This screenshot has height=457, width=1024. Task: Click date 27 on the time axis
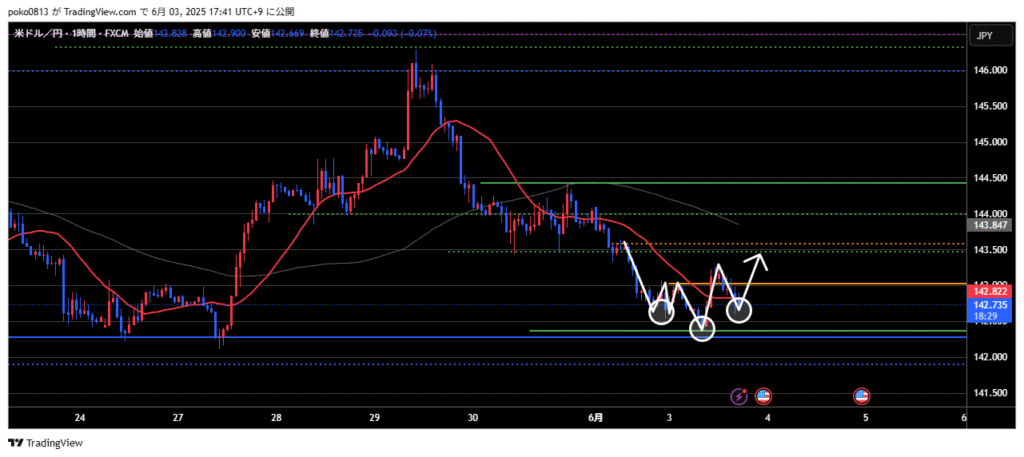point(177,417)
